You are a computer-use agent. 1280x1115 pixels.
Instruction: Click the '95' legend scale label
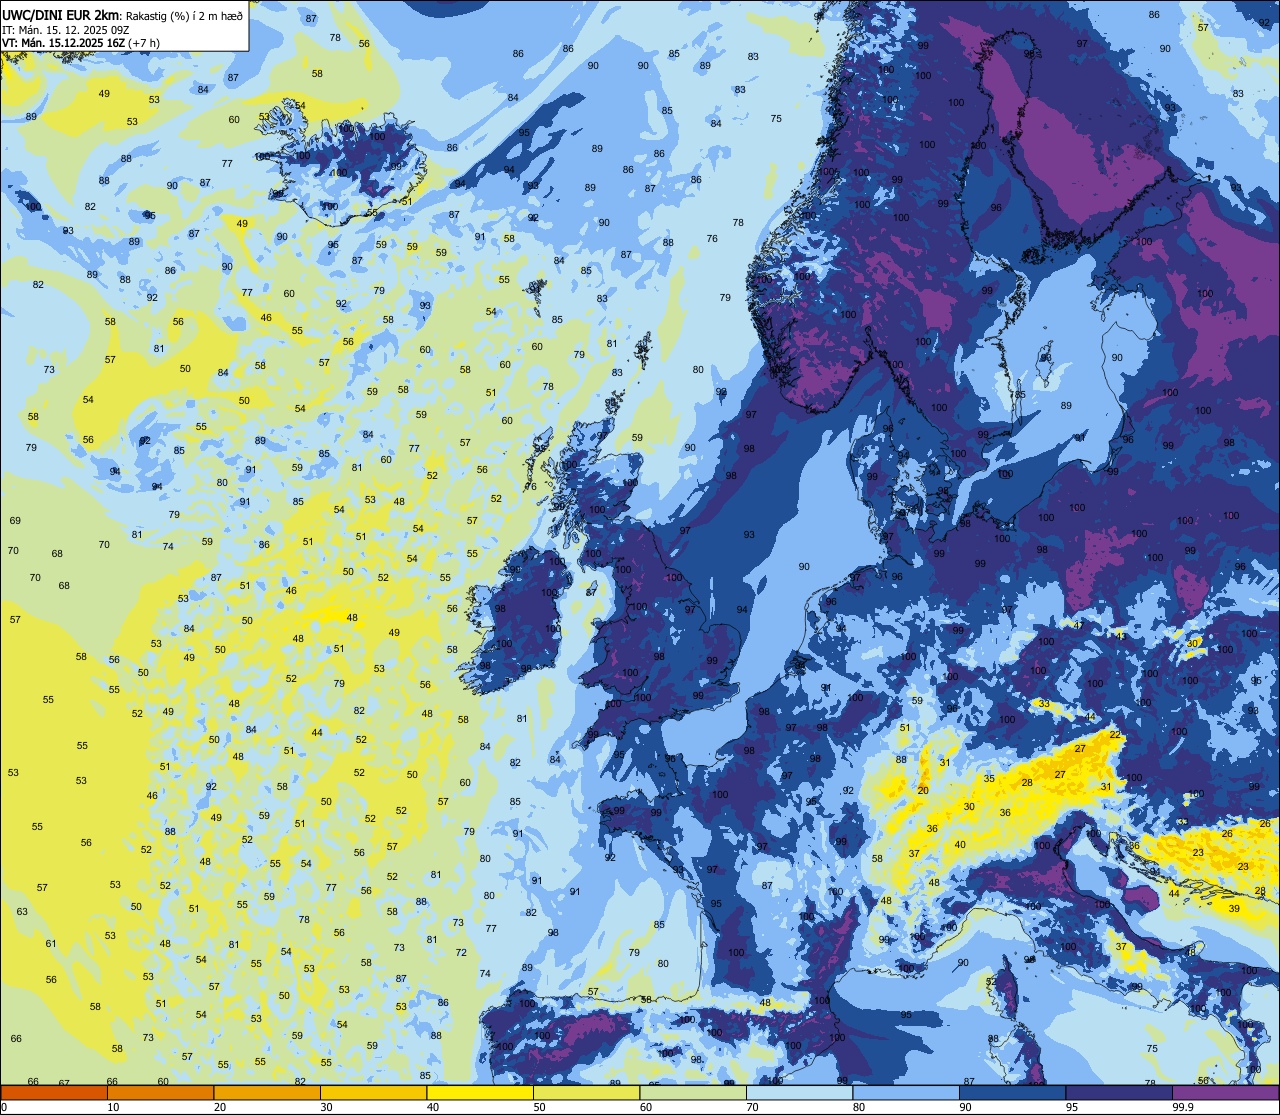click(1071, 1106)
